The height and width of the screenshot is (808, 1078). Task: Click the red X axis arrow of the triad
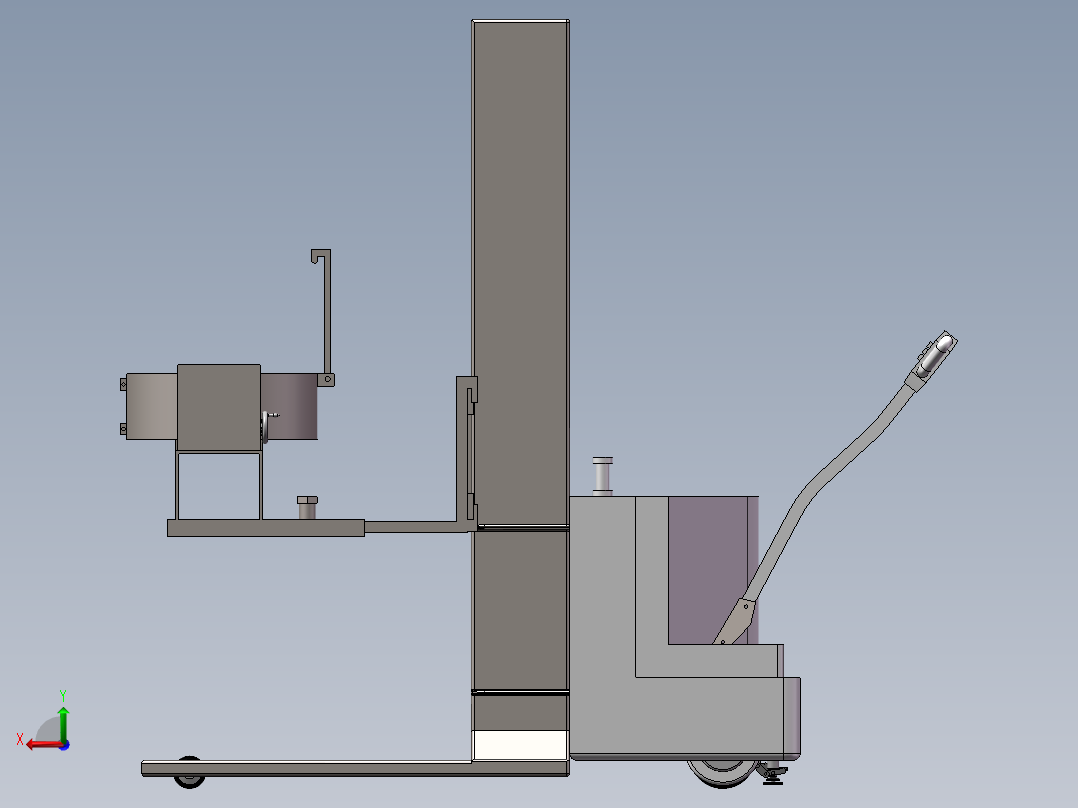click(43, 745)
